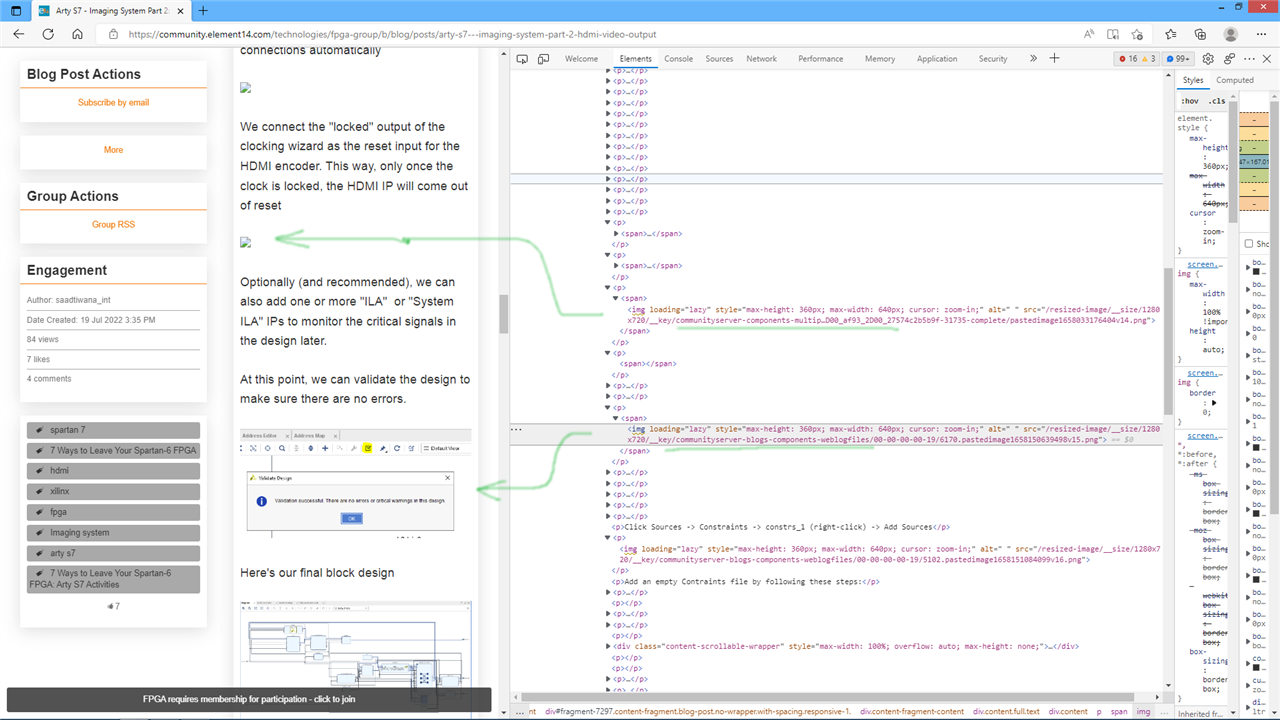Select the 'Add an empty Contraints file' paragraph node
Viewport: 1280px width, 720px height.
(745, 581)
